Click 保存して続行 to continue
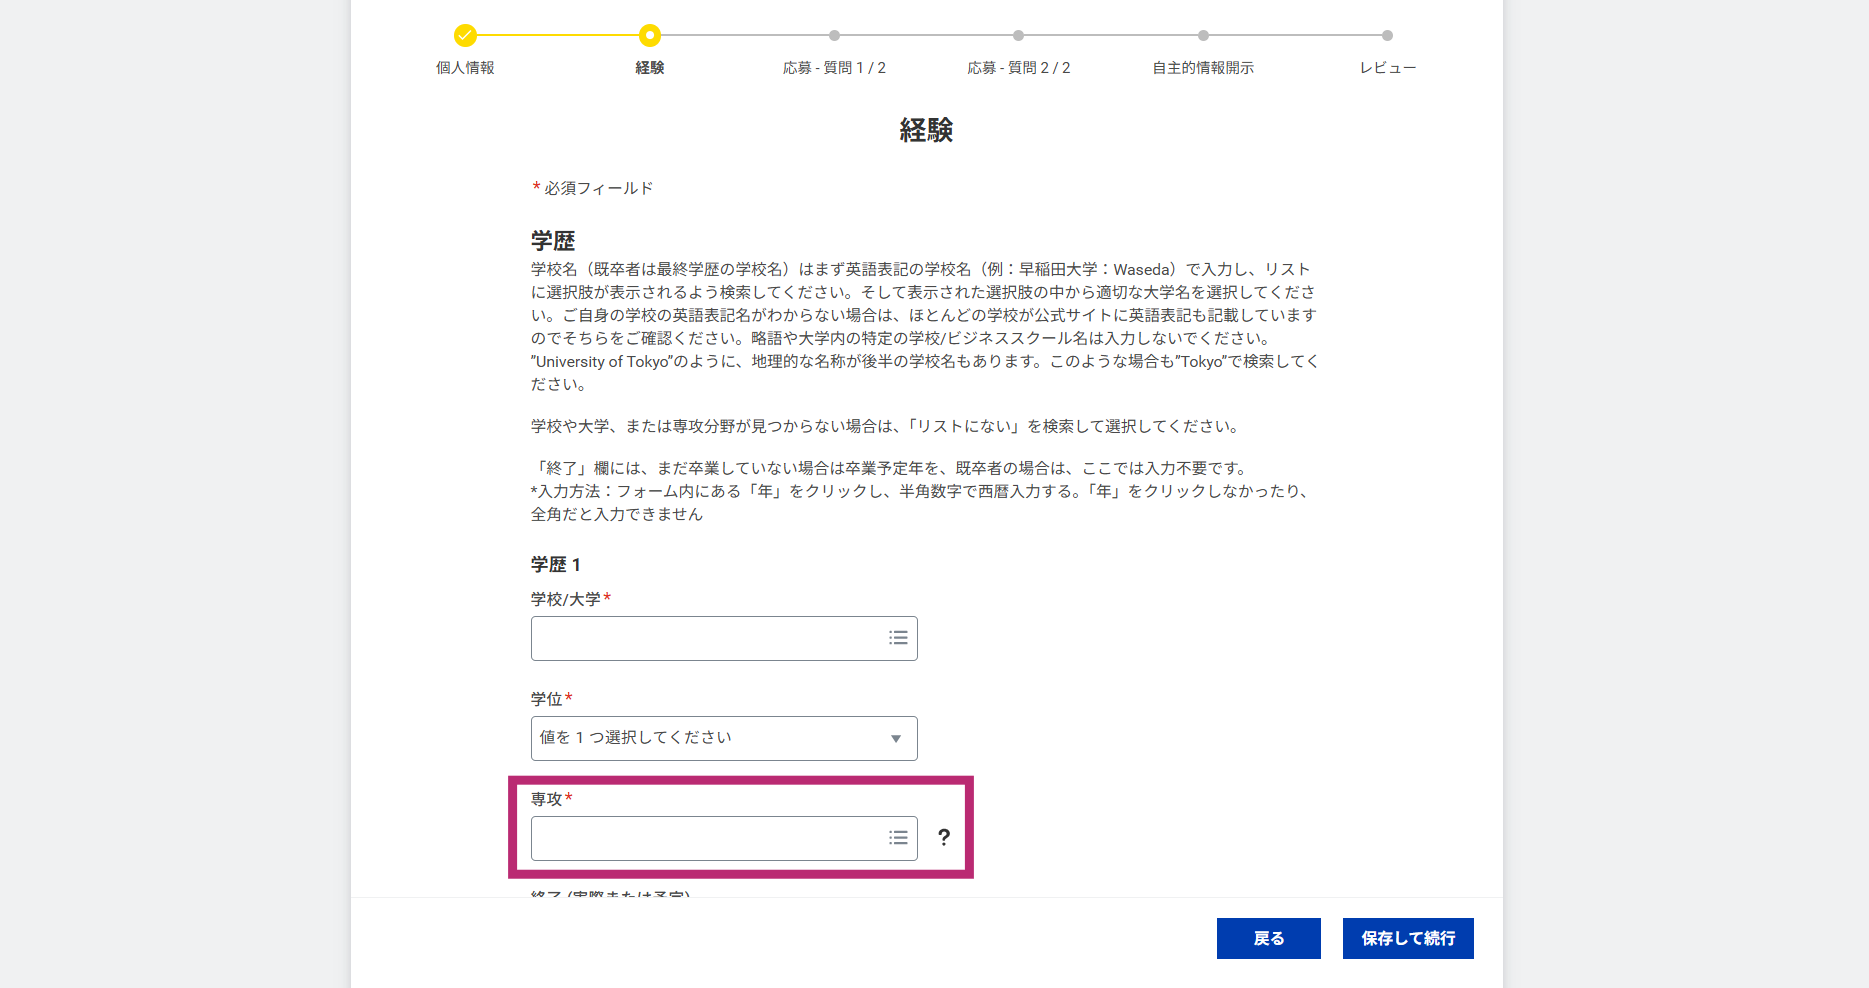This screenshot has height=988, width=1869. point(1408,938)
